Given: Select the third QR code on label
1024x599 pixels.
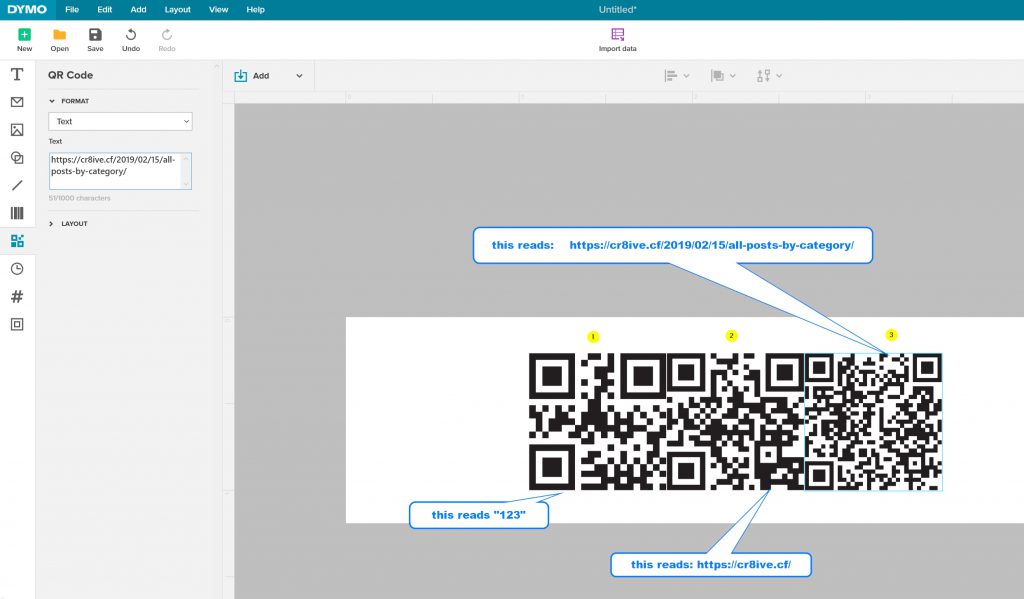Looking at the screenshot, I should 873,421.
